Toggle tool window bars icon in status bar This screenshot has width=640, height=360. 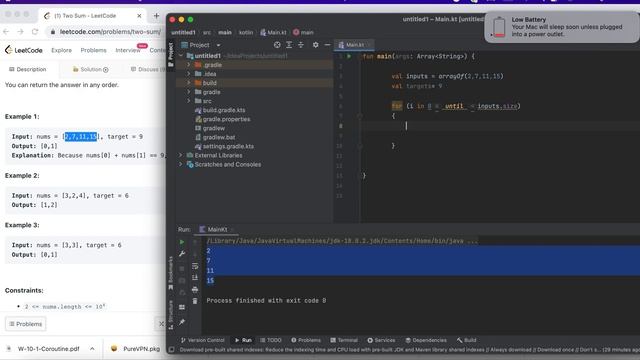pos(171,350)
